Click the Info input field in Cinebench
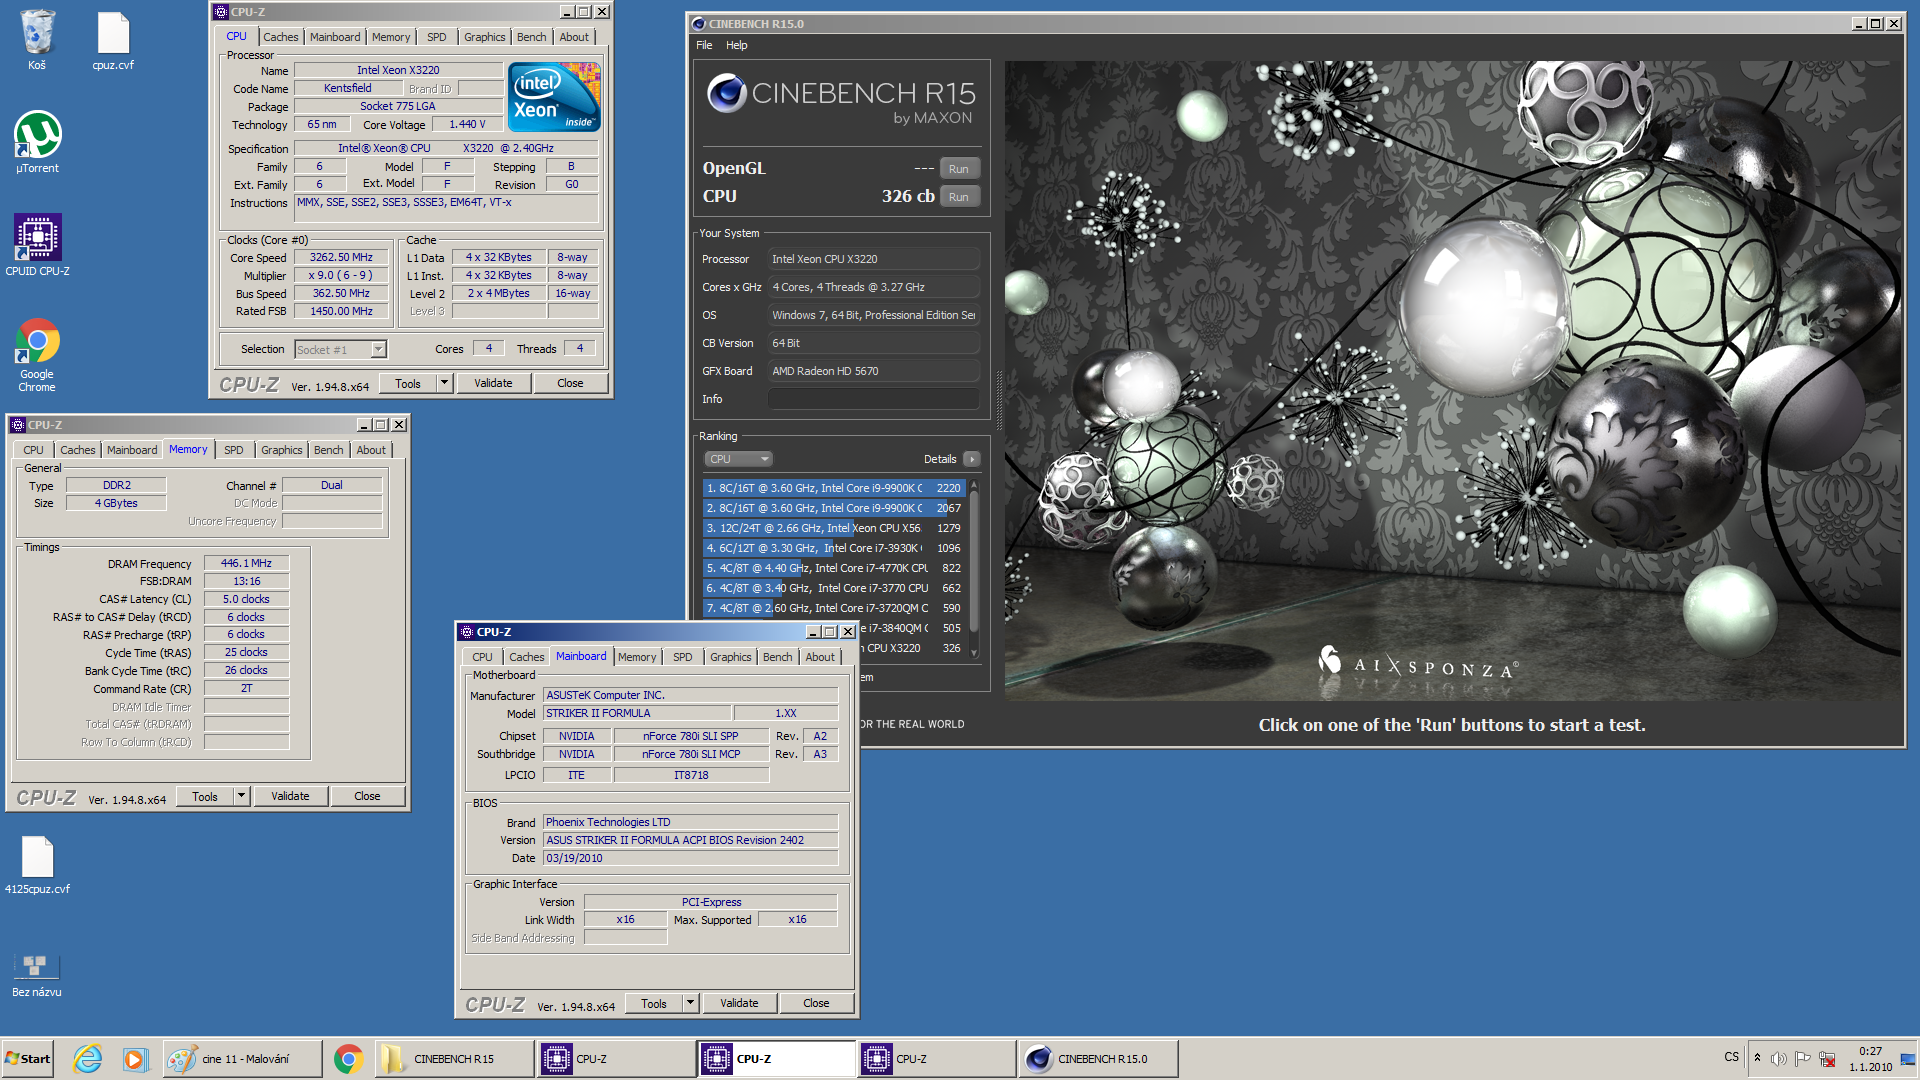This screenshot has height=1080, width=1920. pos(874,399)
